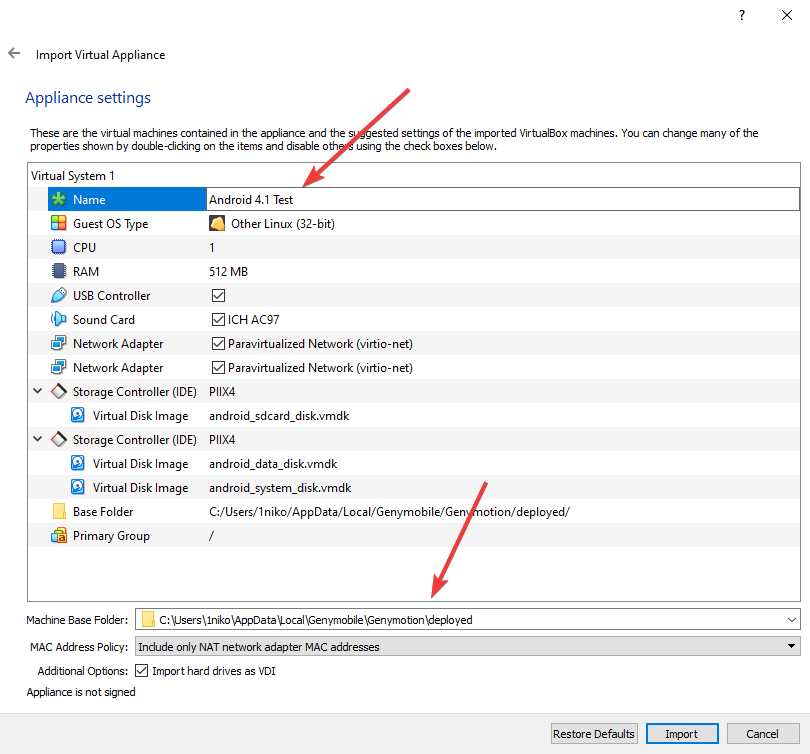Click the android_data_disk.vmdk value
810x754 pixels.
point(273,464)
